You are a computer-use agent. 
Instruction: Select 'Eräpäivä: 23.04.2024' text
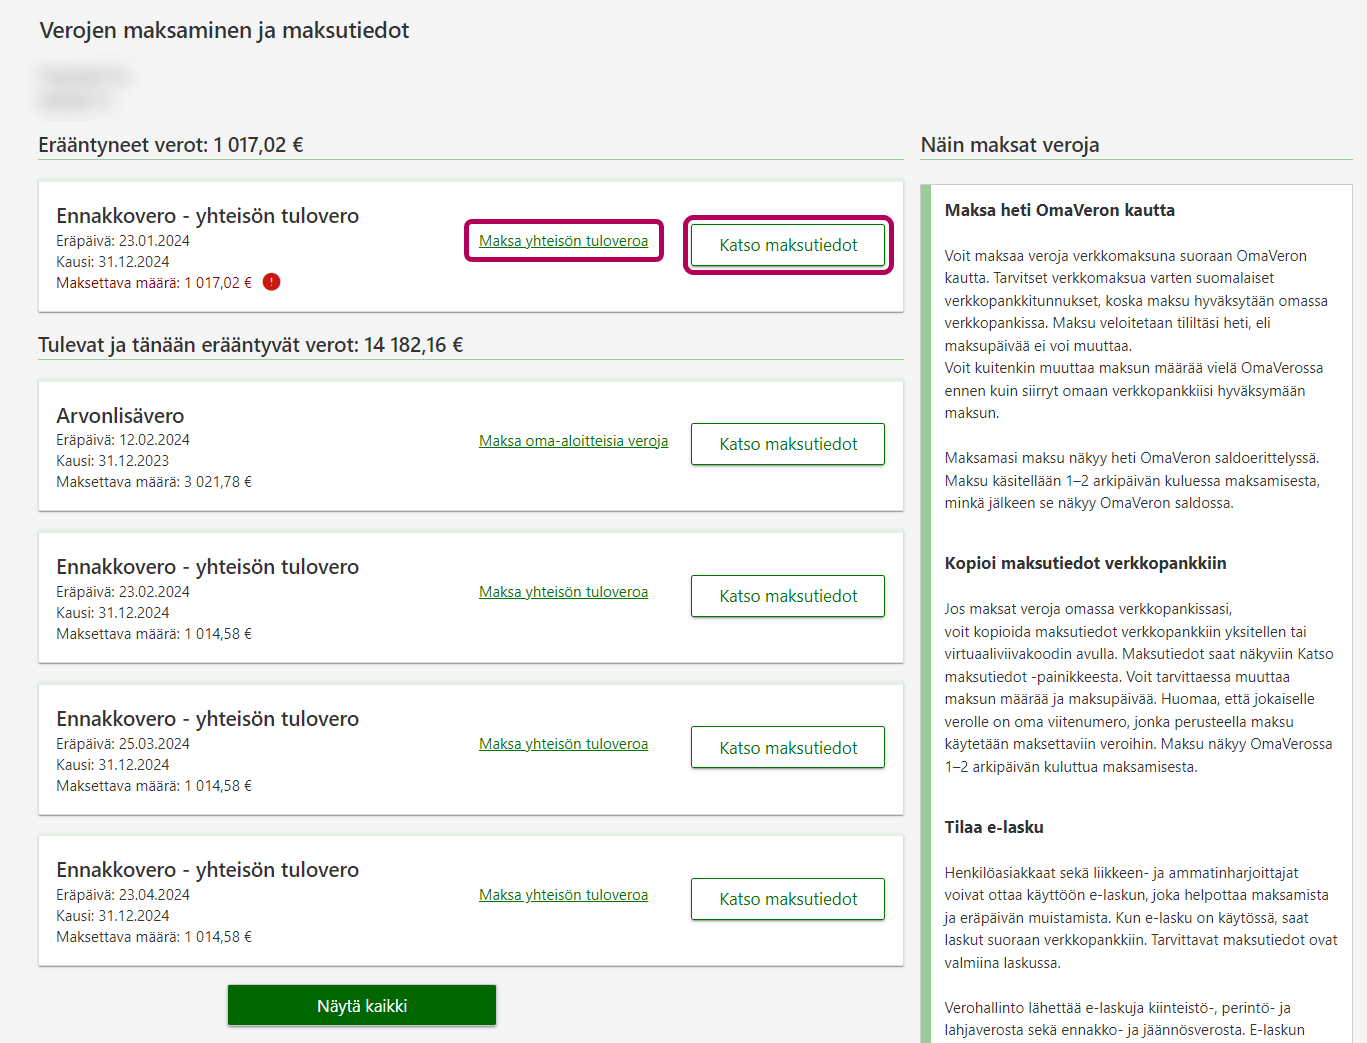(123, 895)
